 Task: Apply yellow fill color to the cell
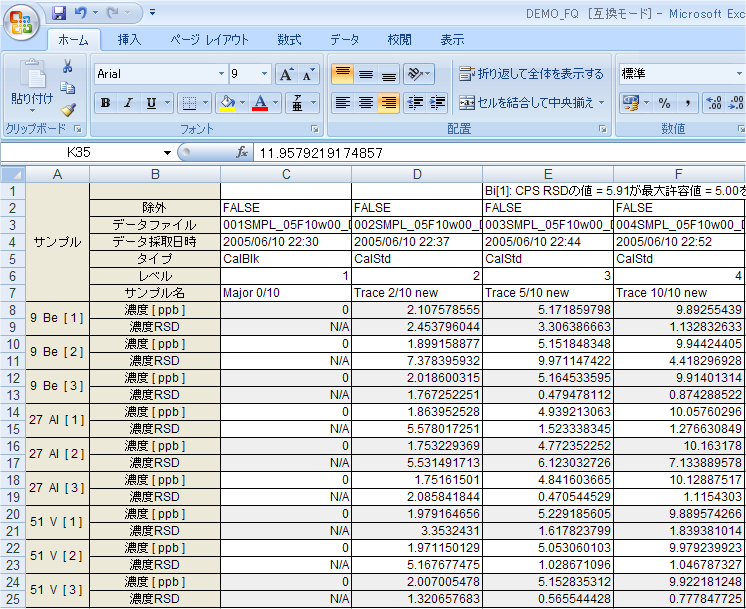tap(227, 103)
